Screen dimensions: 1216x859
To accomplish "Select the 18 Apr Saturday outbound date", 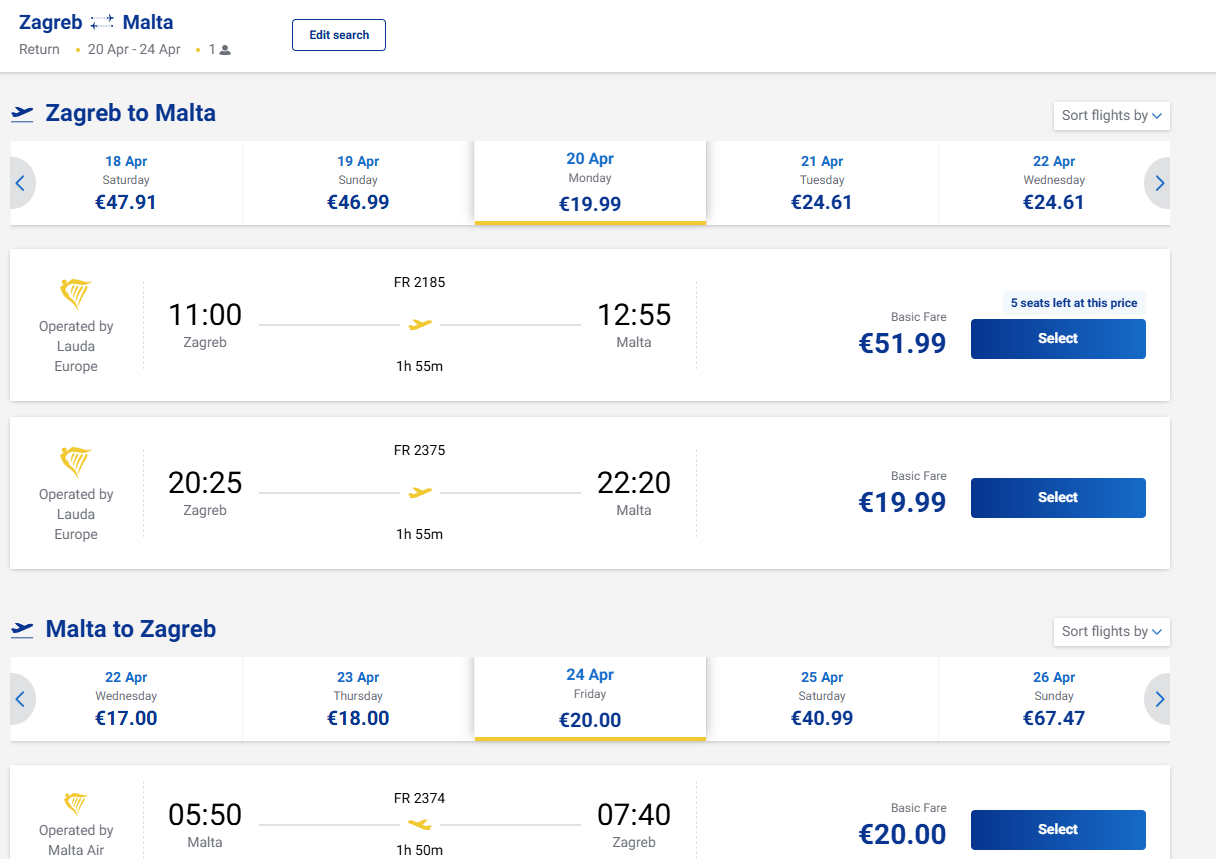I will coord(126,183).
